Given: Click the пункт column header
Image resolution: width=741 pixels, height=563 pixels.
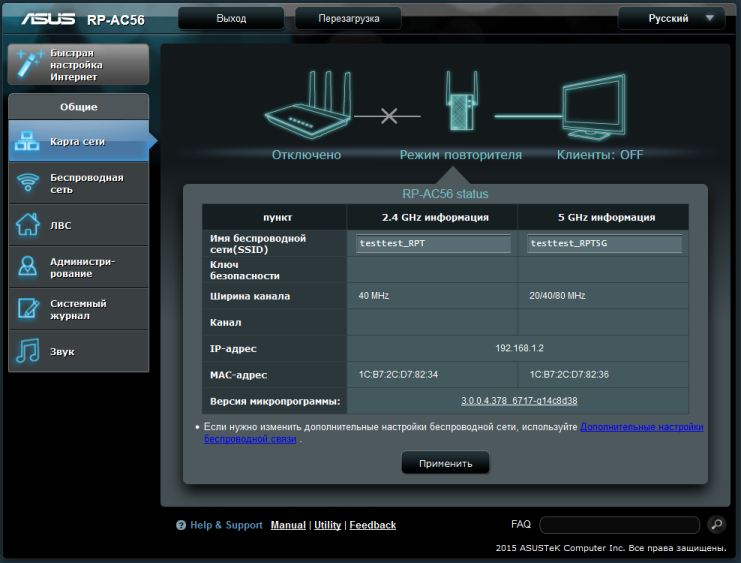Looking at the screenshot, I should 277,217.
